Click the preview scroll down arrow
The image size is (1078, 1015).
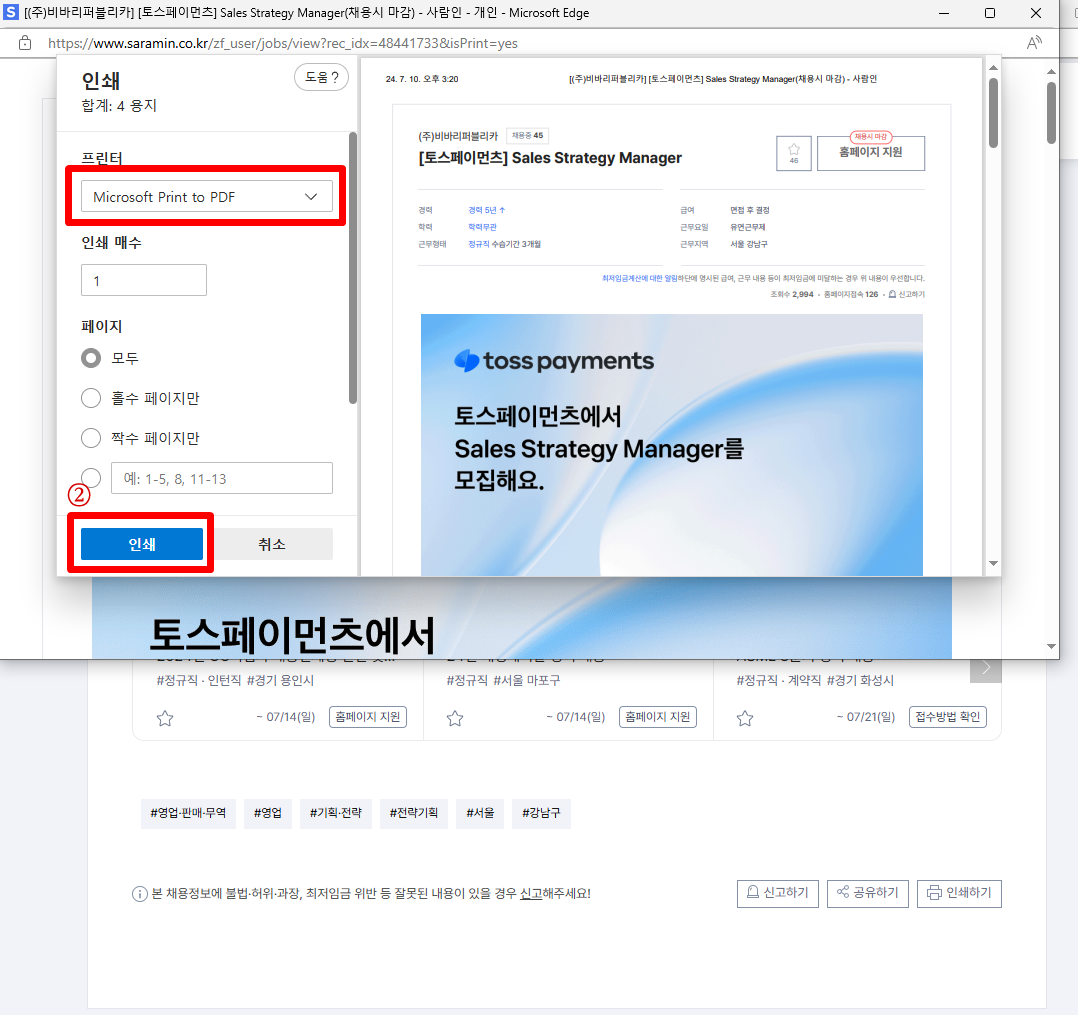[x=993, y=563]
